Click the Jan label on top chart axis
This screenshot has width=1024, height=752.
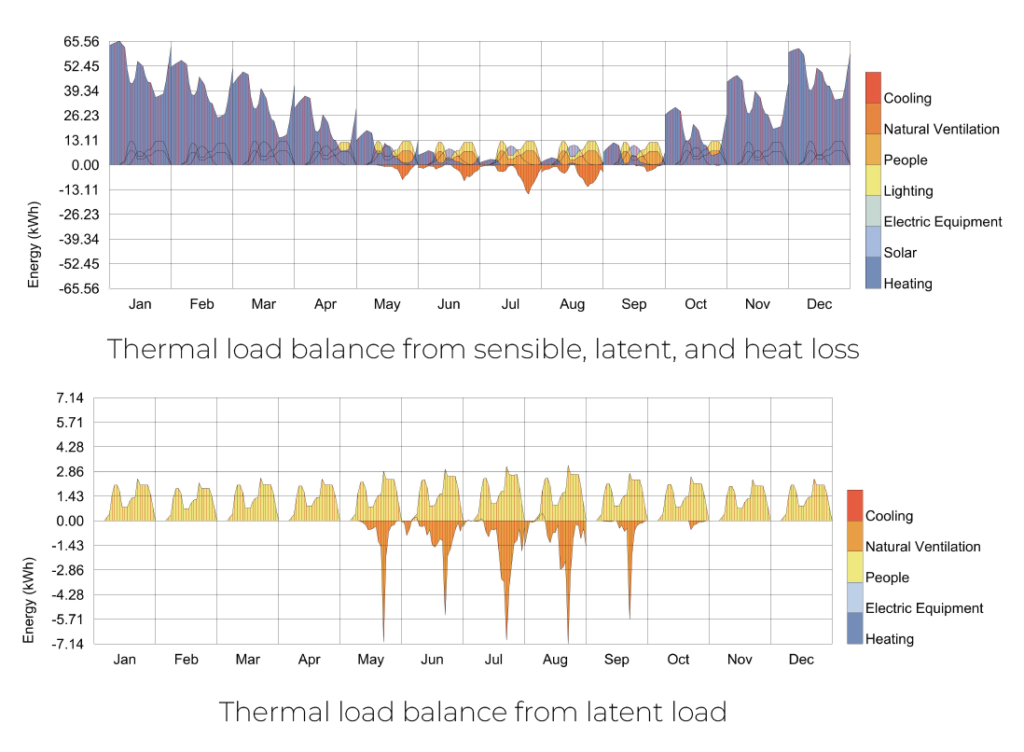(x=140, y=304)
